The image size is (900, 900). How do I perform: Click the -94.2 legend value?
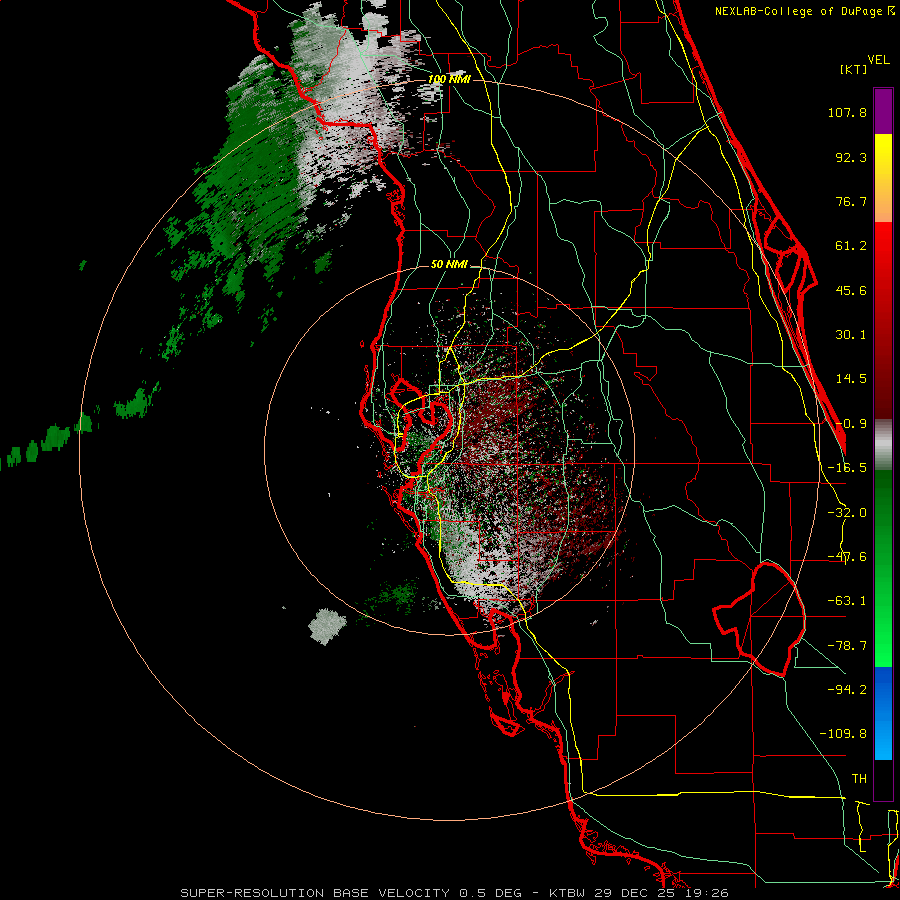(847, 689)
